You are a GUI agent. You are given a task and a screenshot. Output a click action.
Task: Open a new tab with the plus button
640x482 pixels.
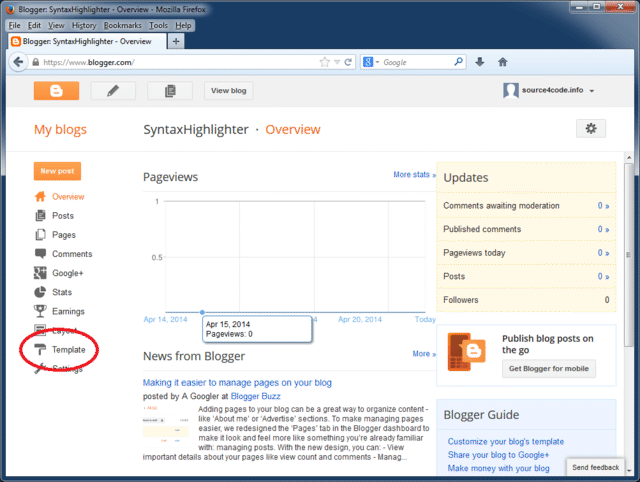pyautogui.click(x=176, y=41)
